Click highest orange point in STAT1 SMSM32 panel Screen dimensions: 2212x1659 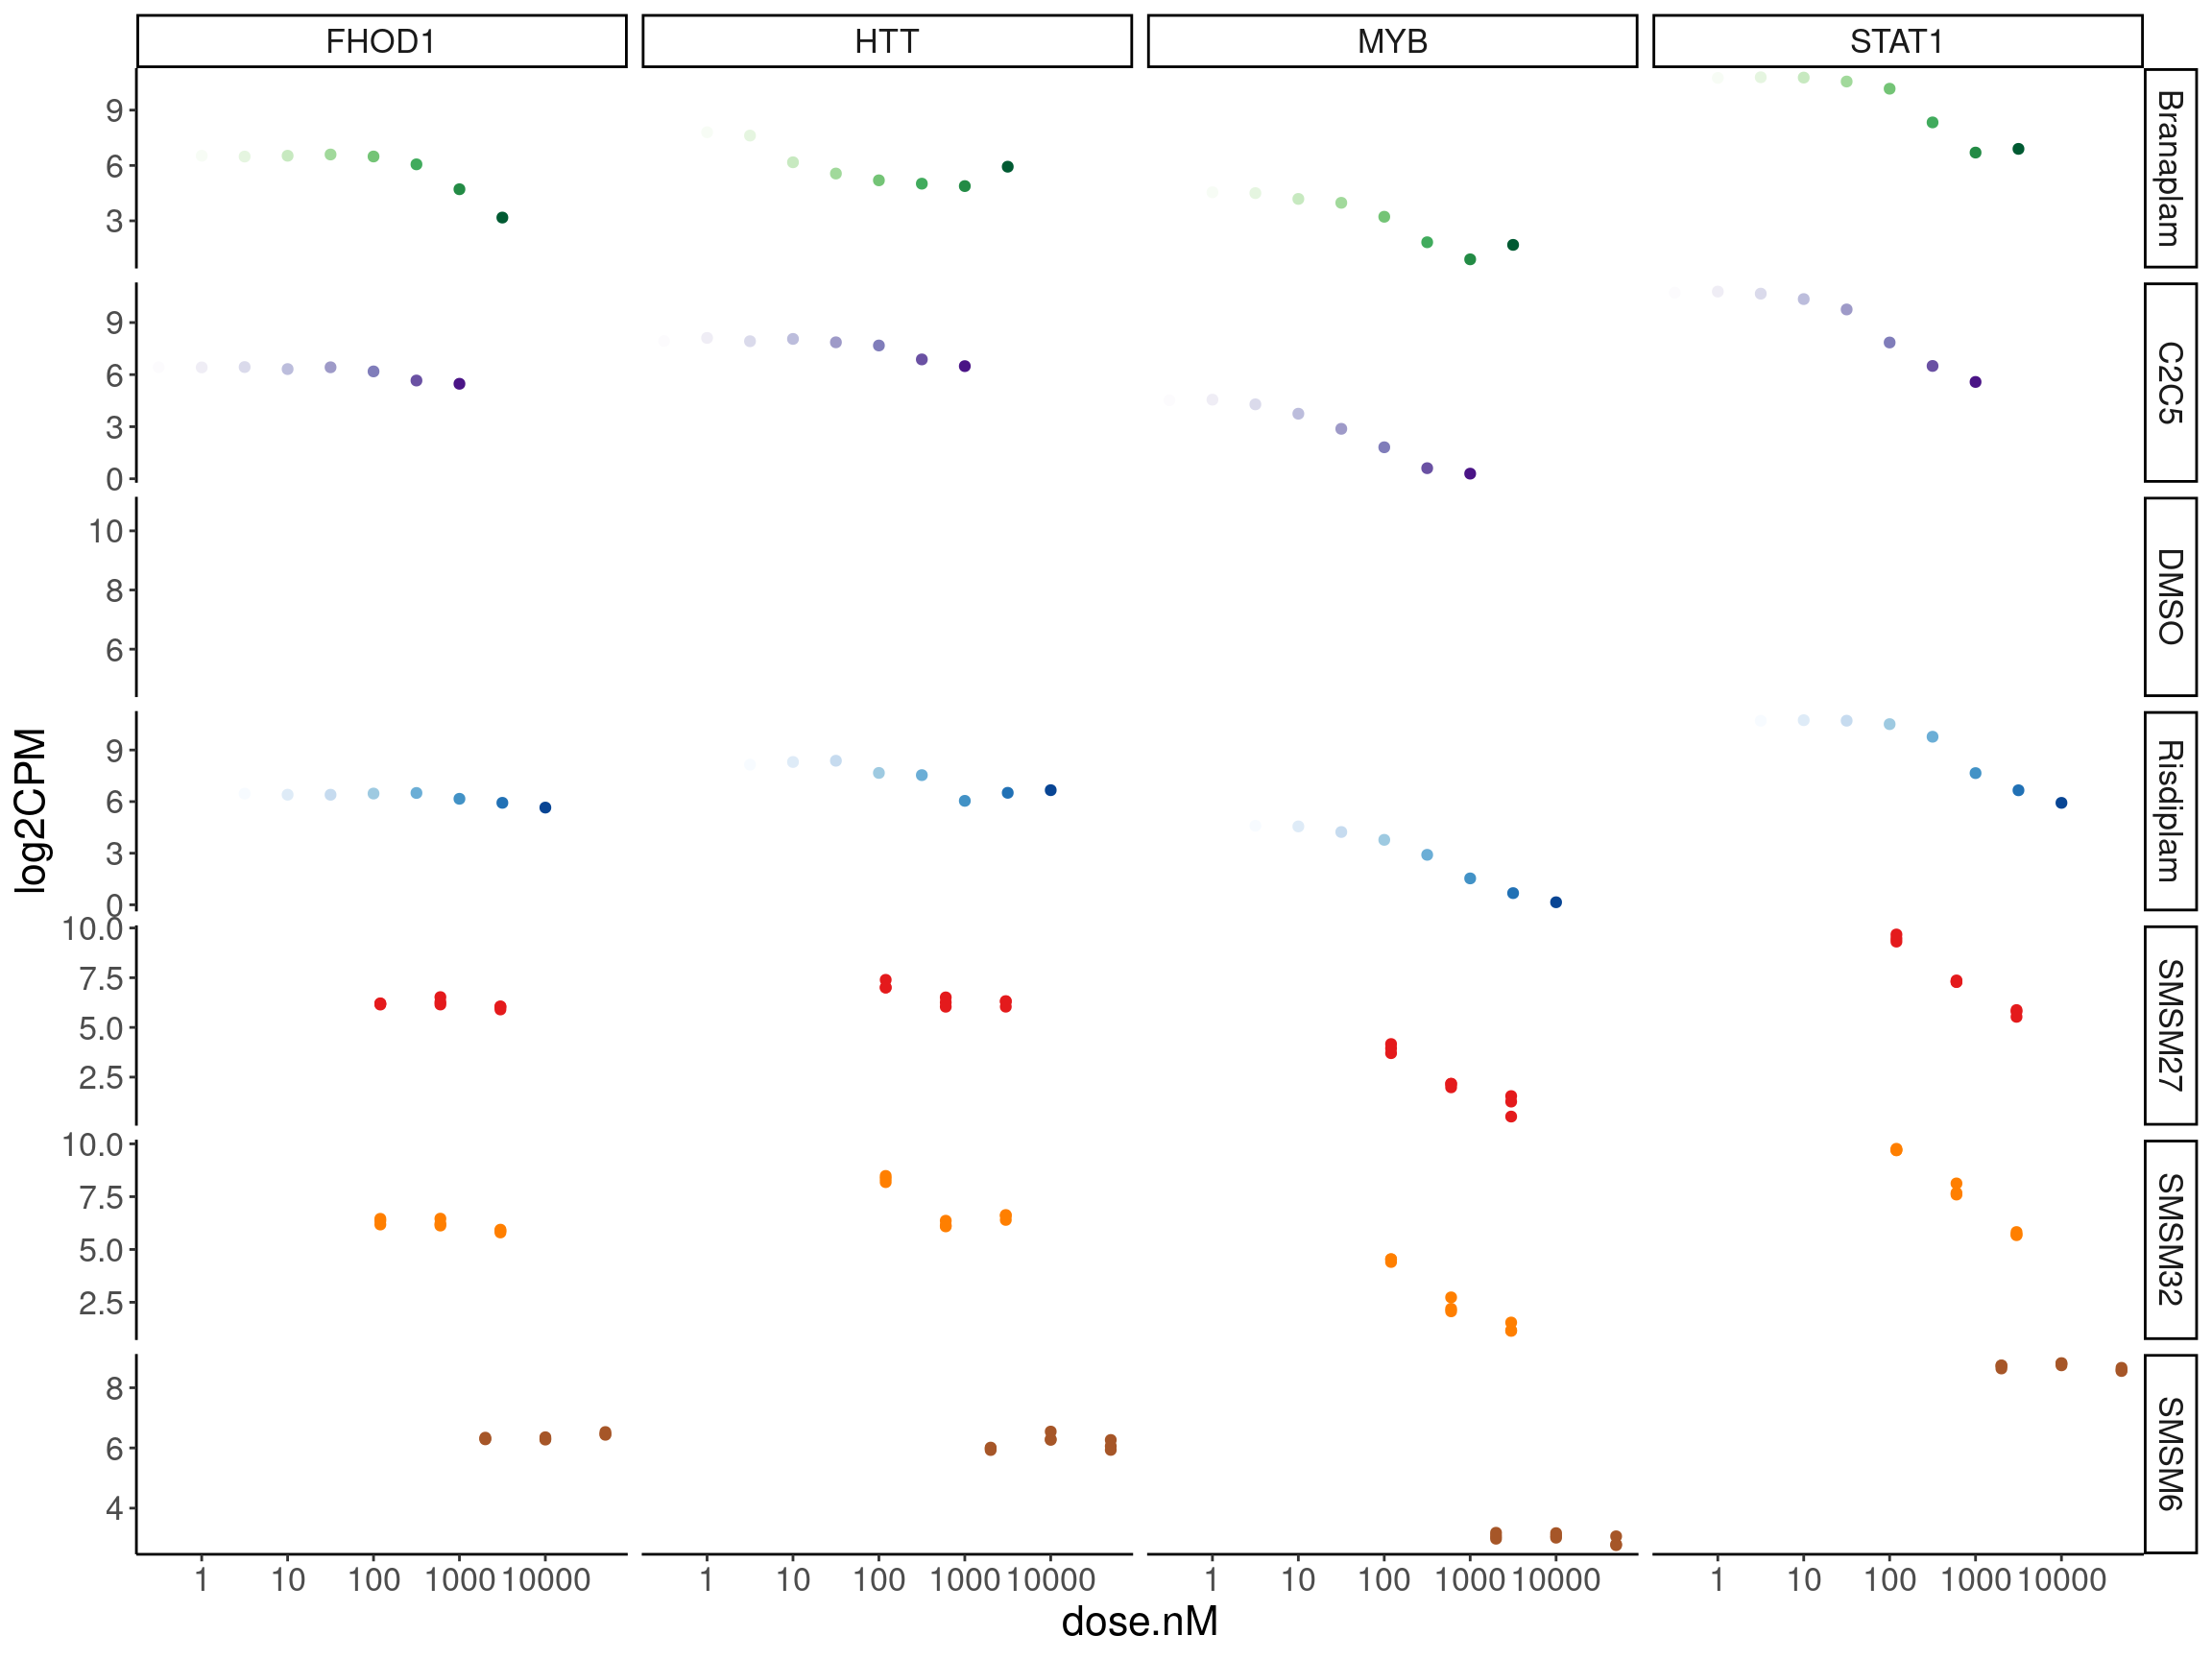click(x=1896, y=1150)
